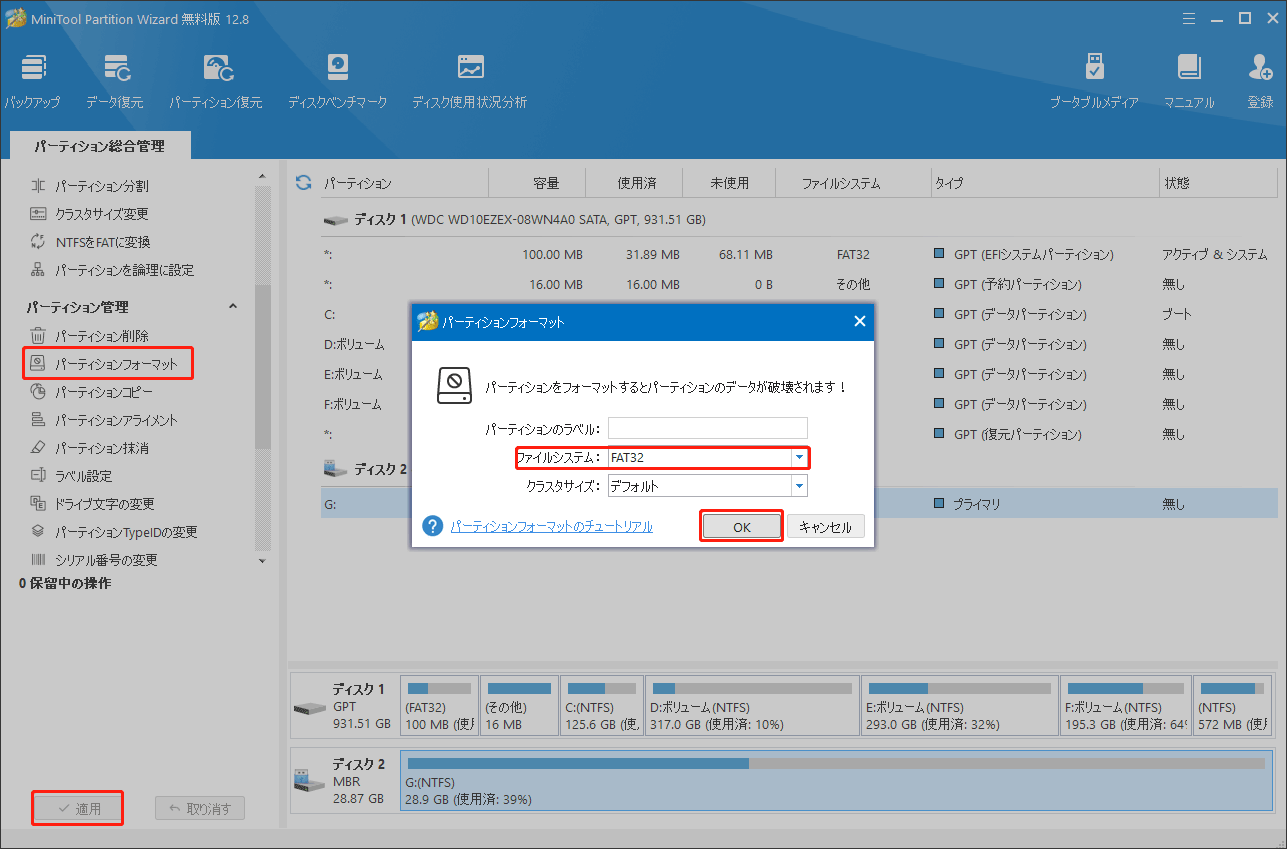1287x849 pixels.
Task: Click GPT (復元パーティション) cell
Action: [1017, 434]
